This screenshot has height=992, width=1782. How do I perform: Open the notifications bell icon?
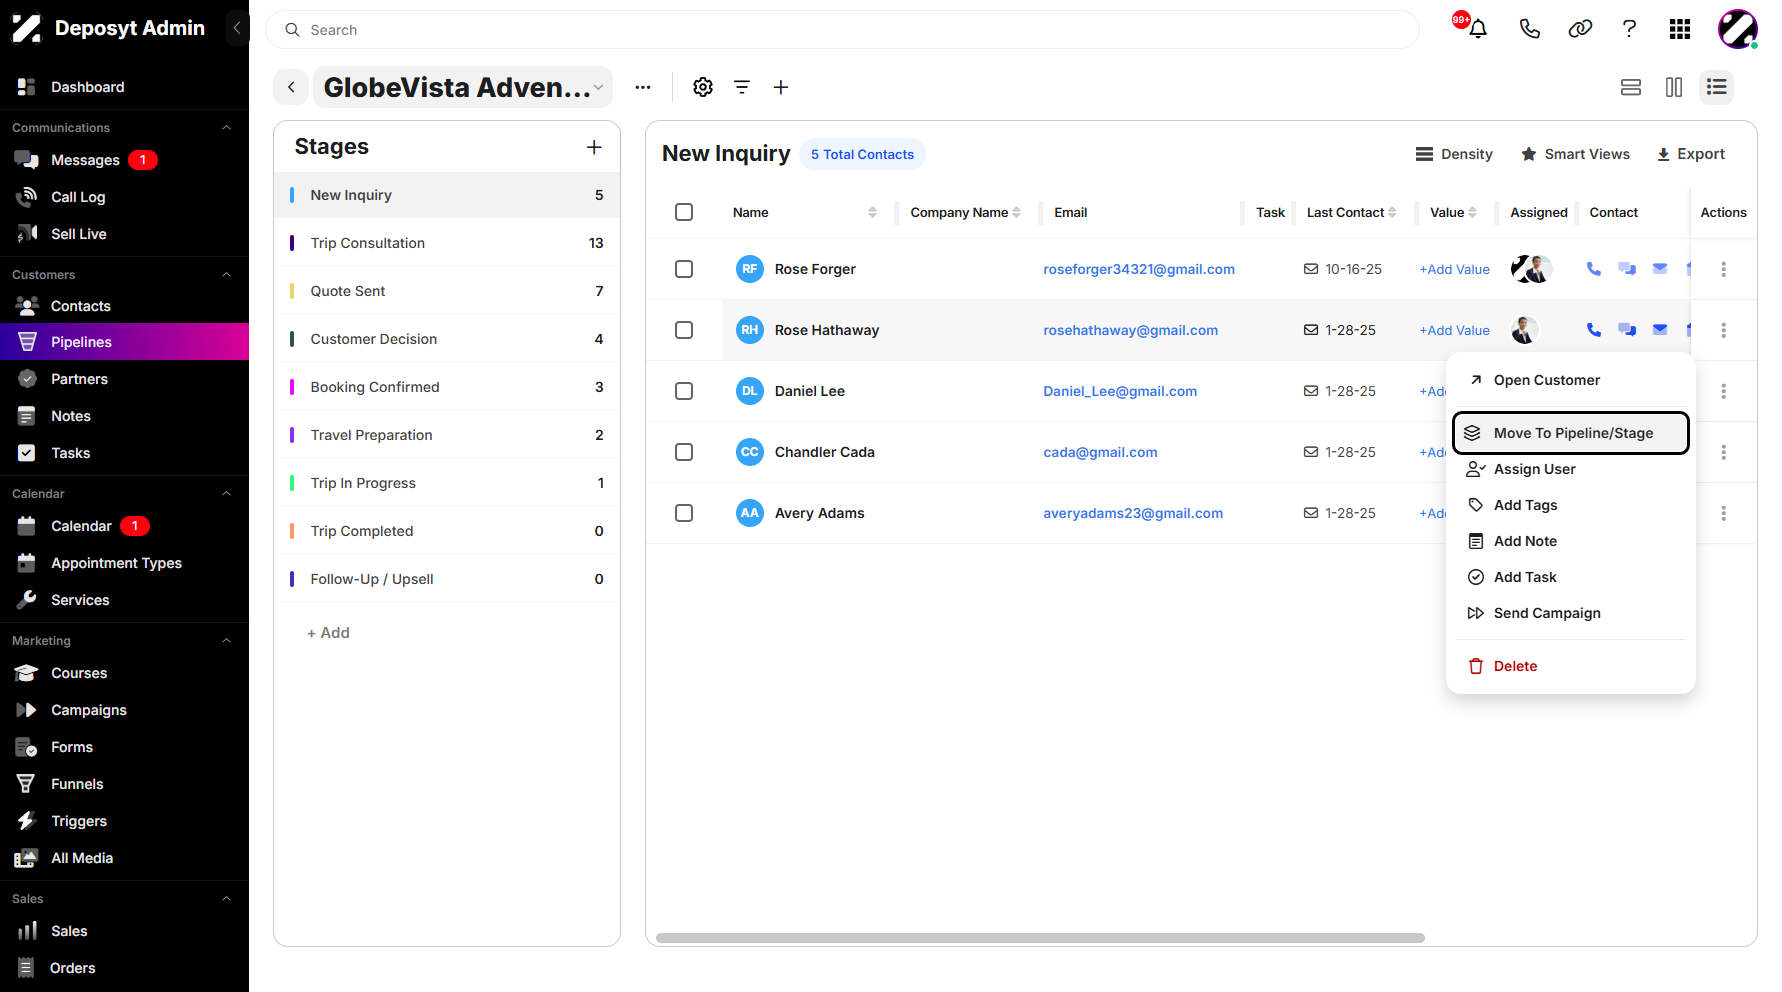coord(1478,29)
